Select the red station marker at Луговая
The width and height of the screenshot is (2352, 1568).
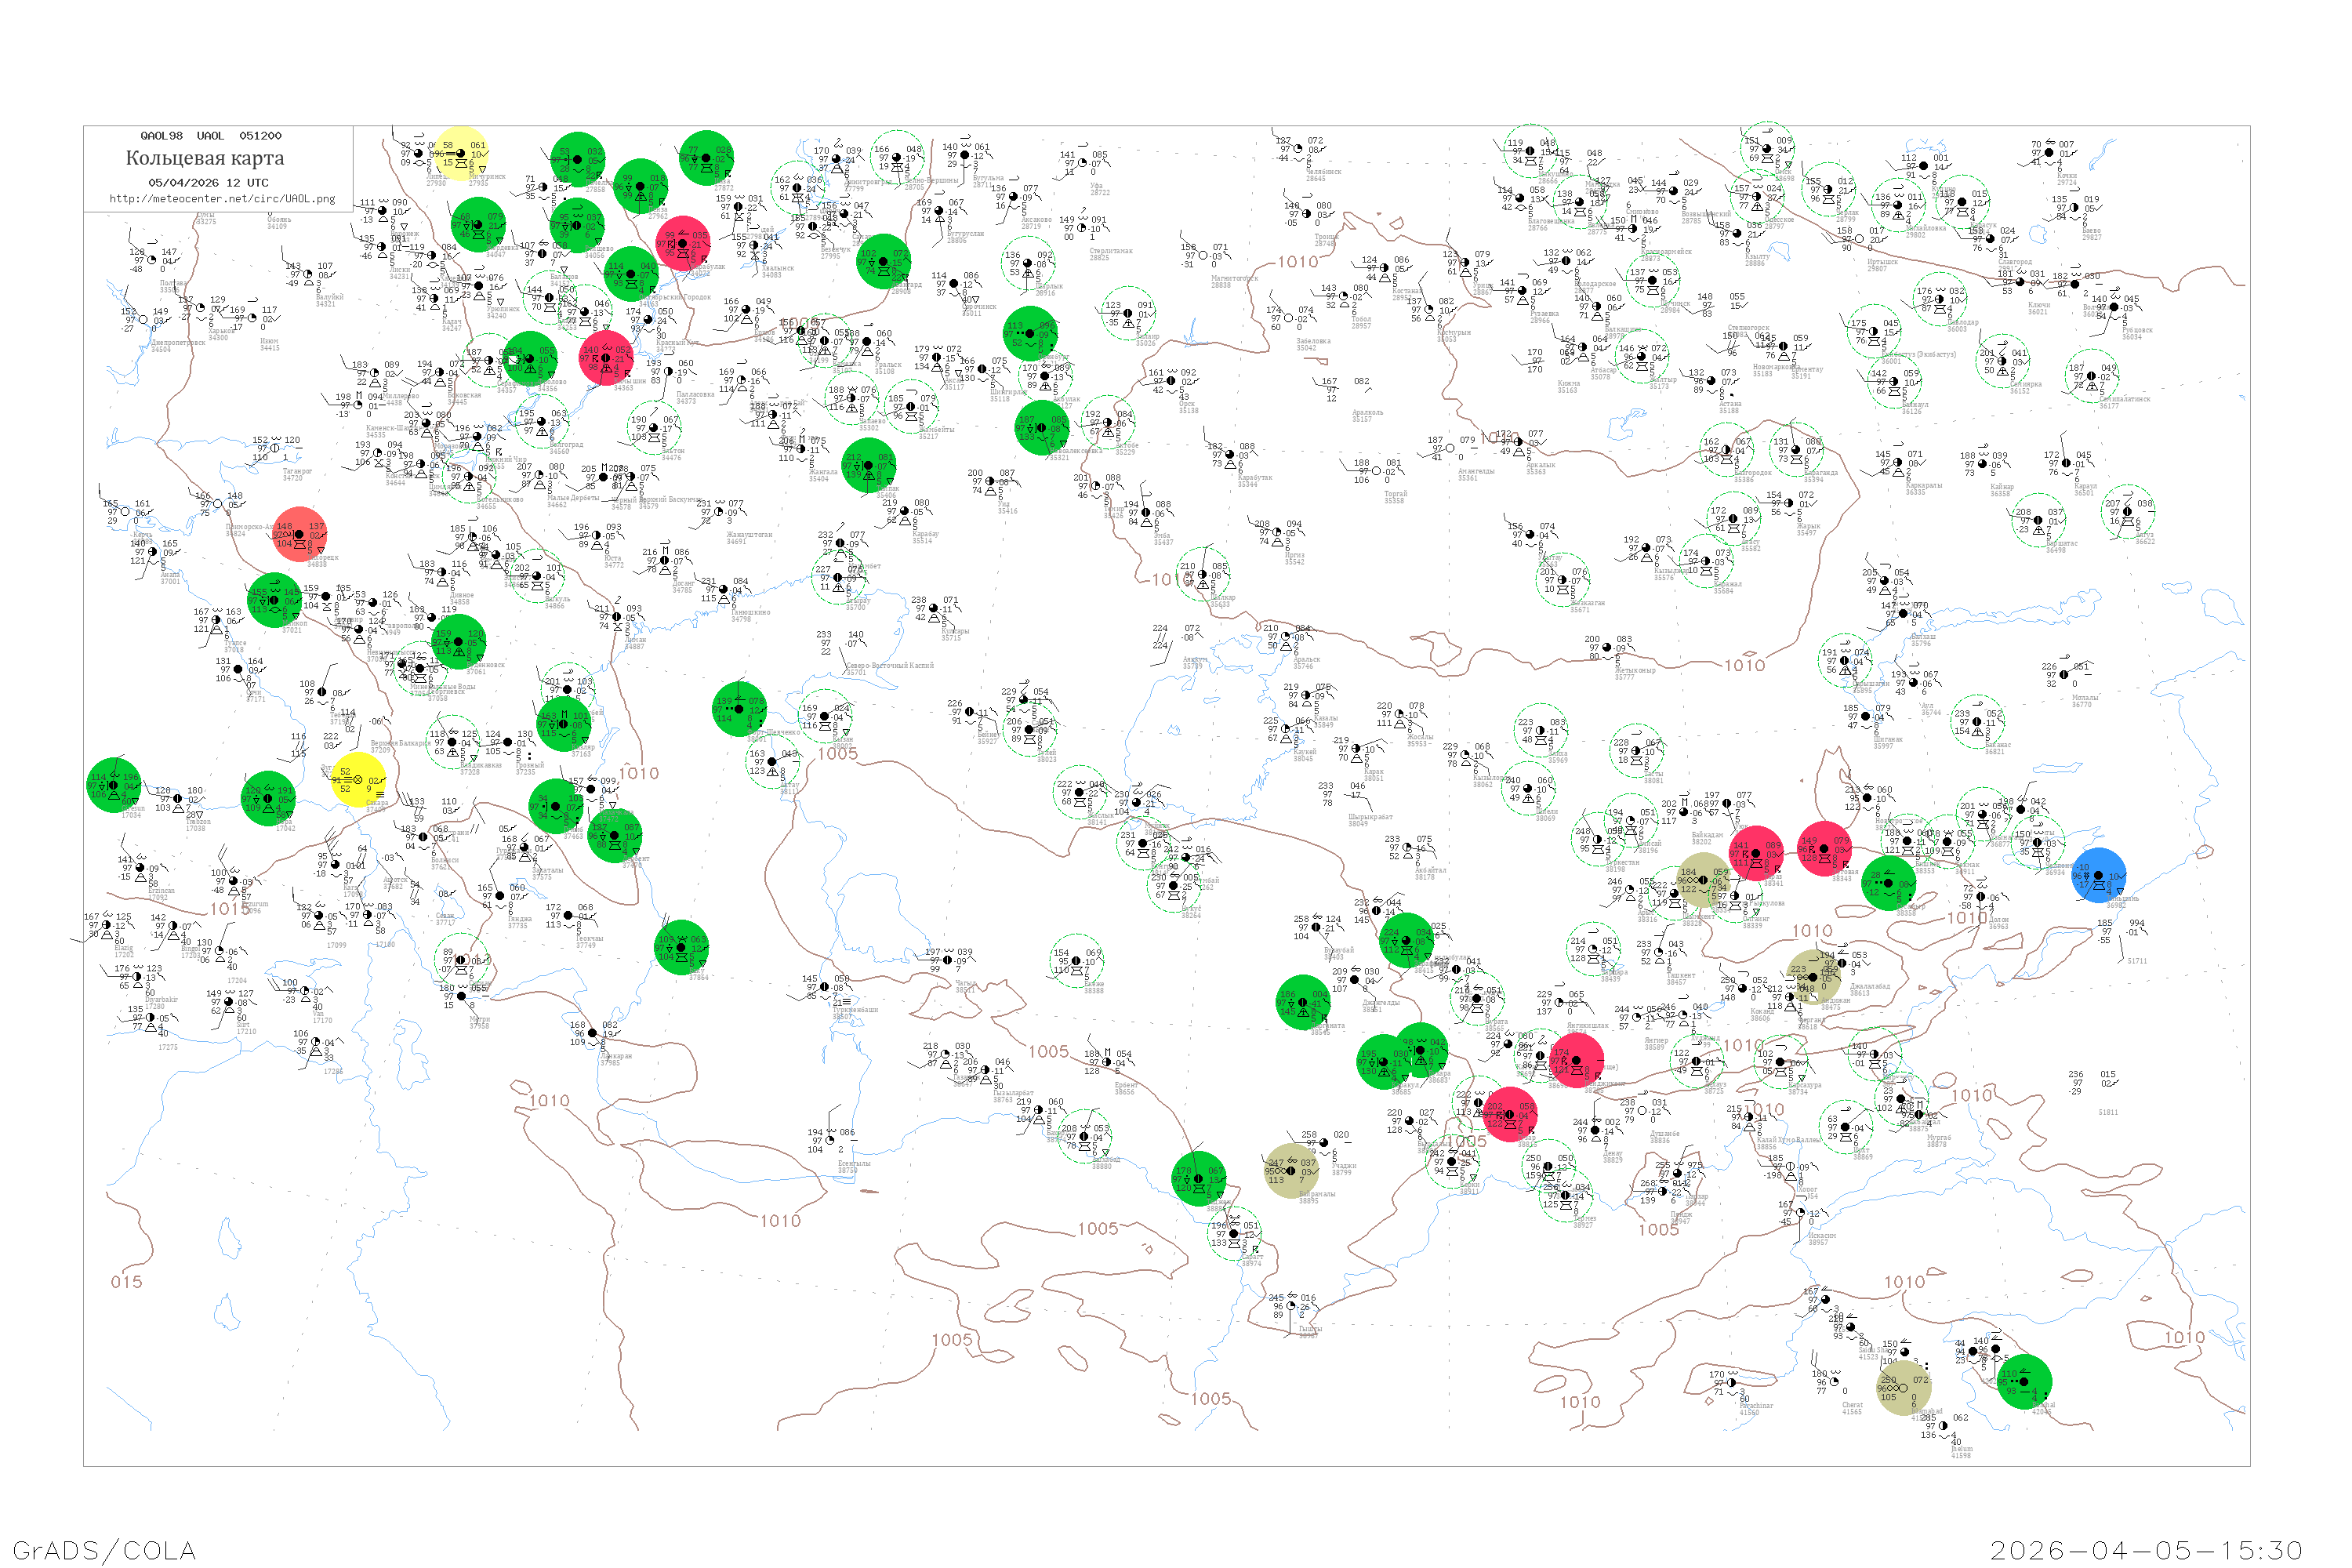pyautogui.click(x=1824, y=848)
